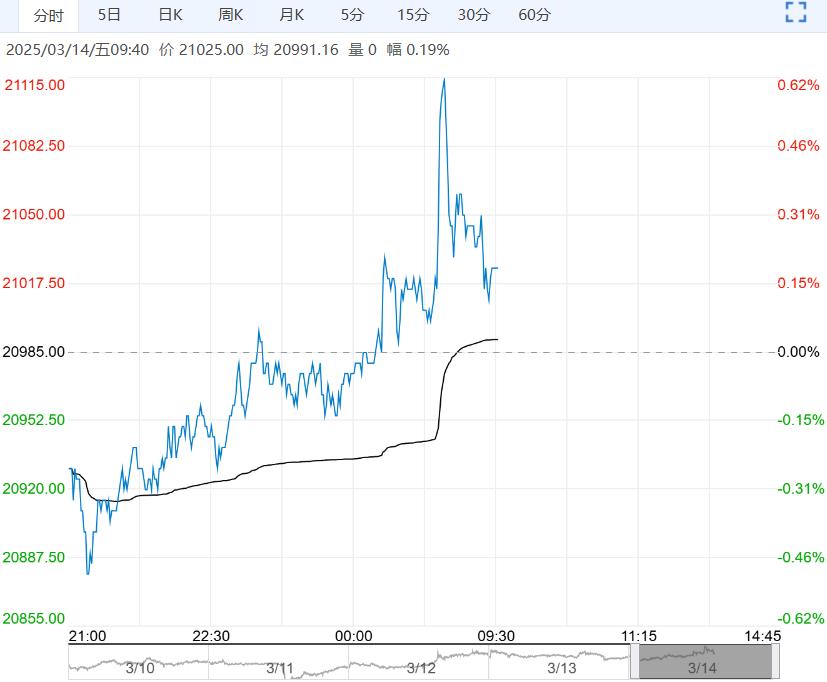Click the 21115.00 price axis label
Viewport: 827px width, 682px height.
point(35,85)
